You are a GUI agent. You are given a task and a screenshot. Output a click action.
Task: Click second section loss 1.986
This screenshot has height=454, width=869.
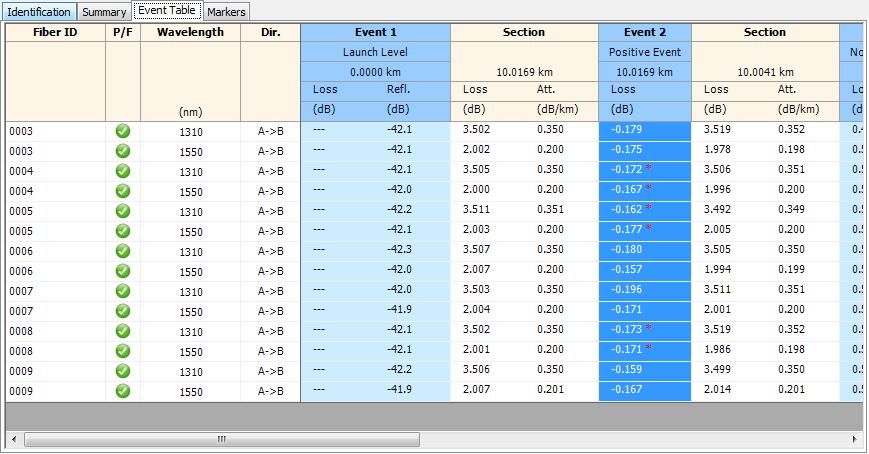717,349
